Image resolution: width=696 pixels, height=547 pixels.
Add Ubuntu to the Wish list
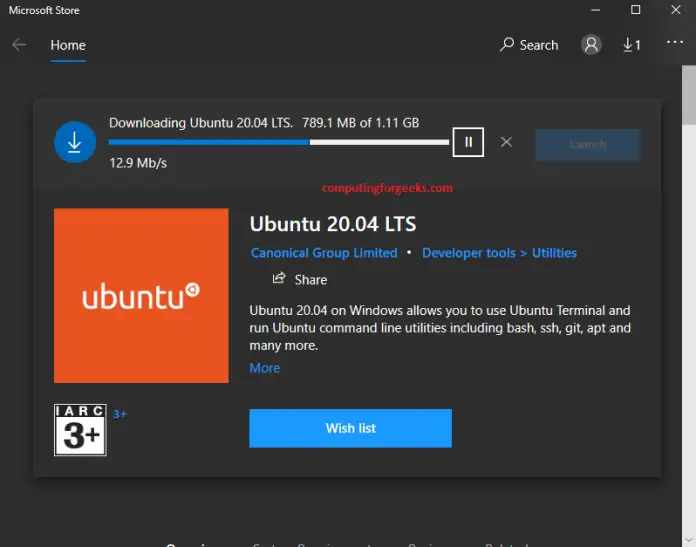pyautogui.click(x=350, y=428)
